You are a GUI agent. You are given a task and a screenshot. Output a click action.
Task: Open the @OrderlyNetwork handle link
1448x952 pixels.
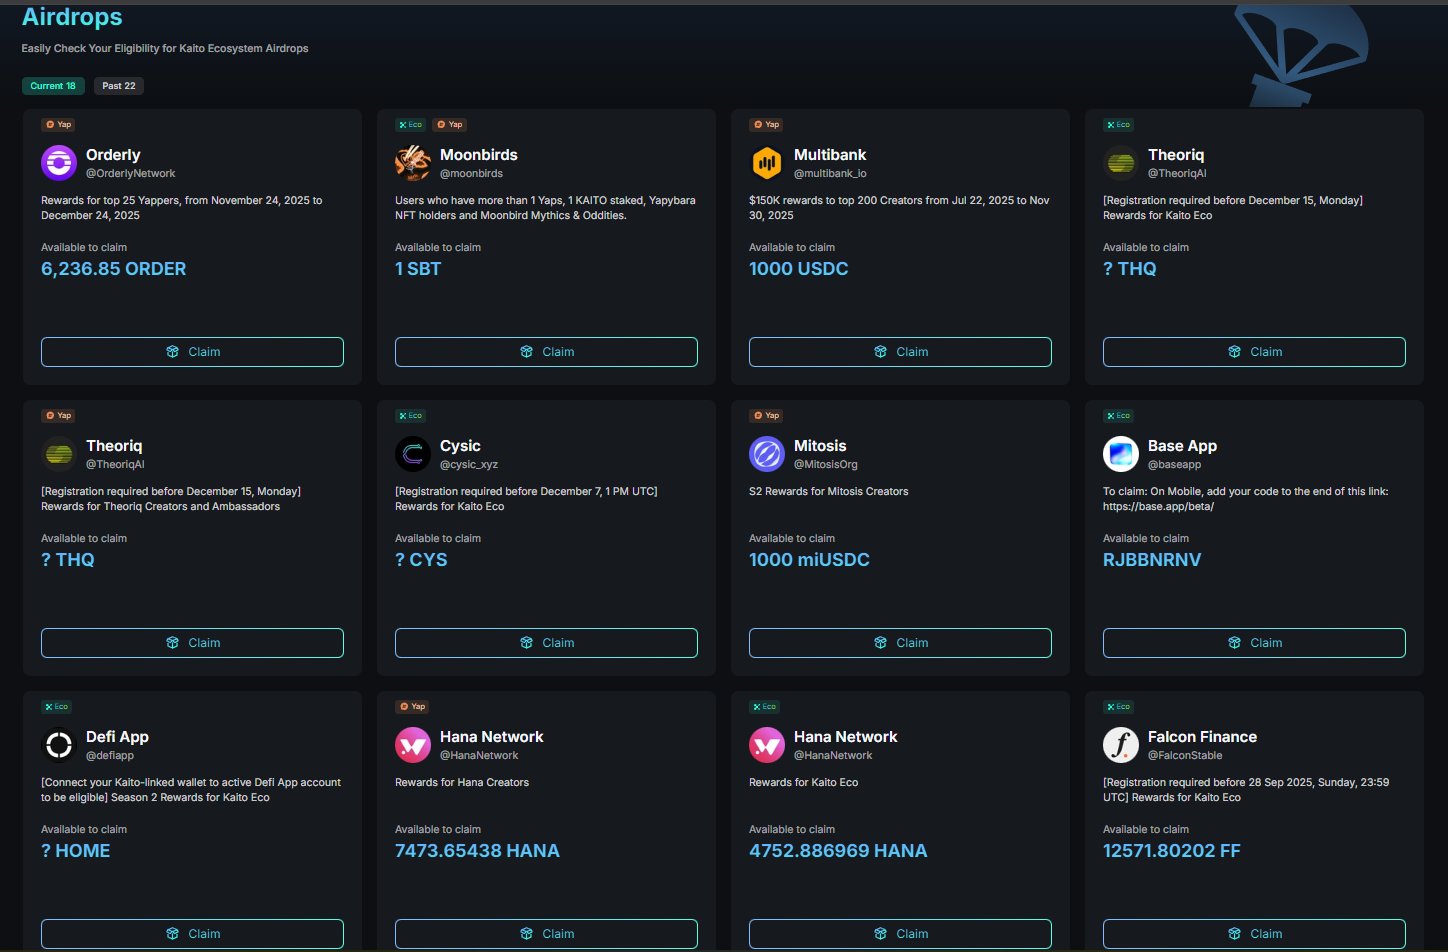click(x=130, y=174)
